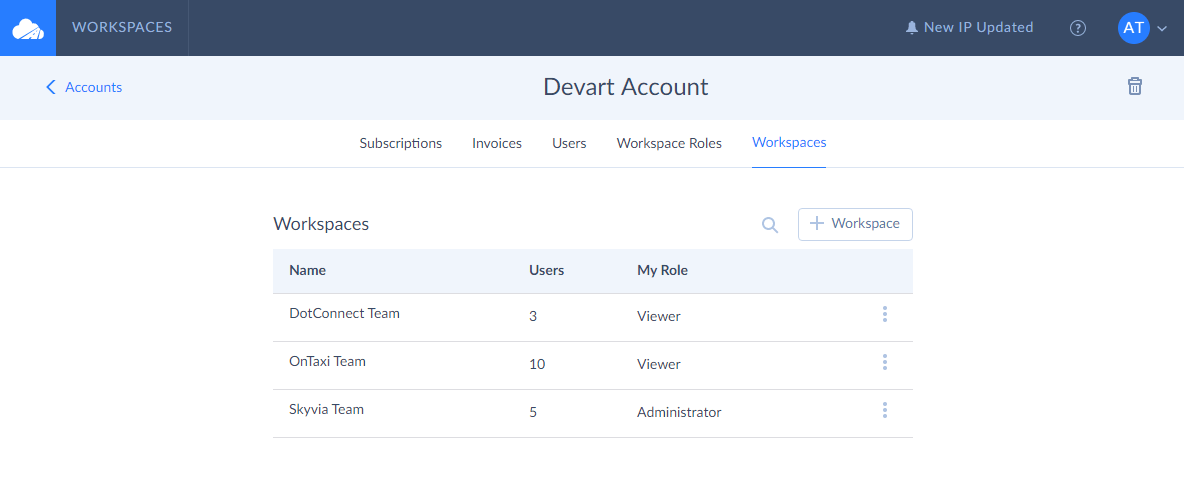Sort by the Users column header

pyautogui.click(x=547, y=270)
